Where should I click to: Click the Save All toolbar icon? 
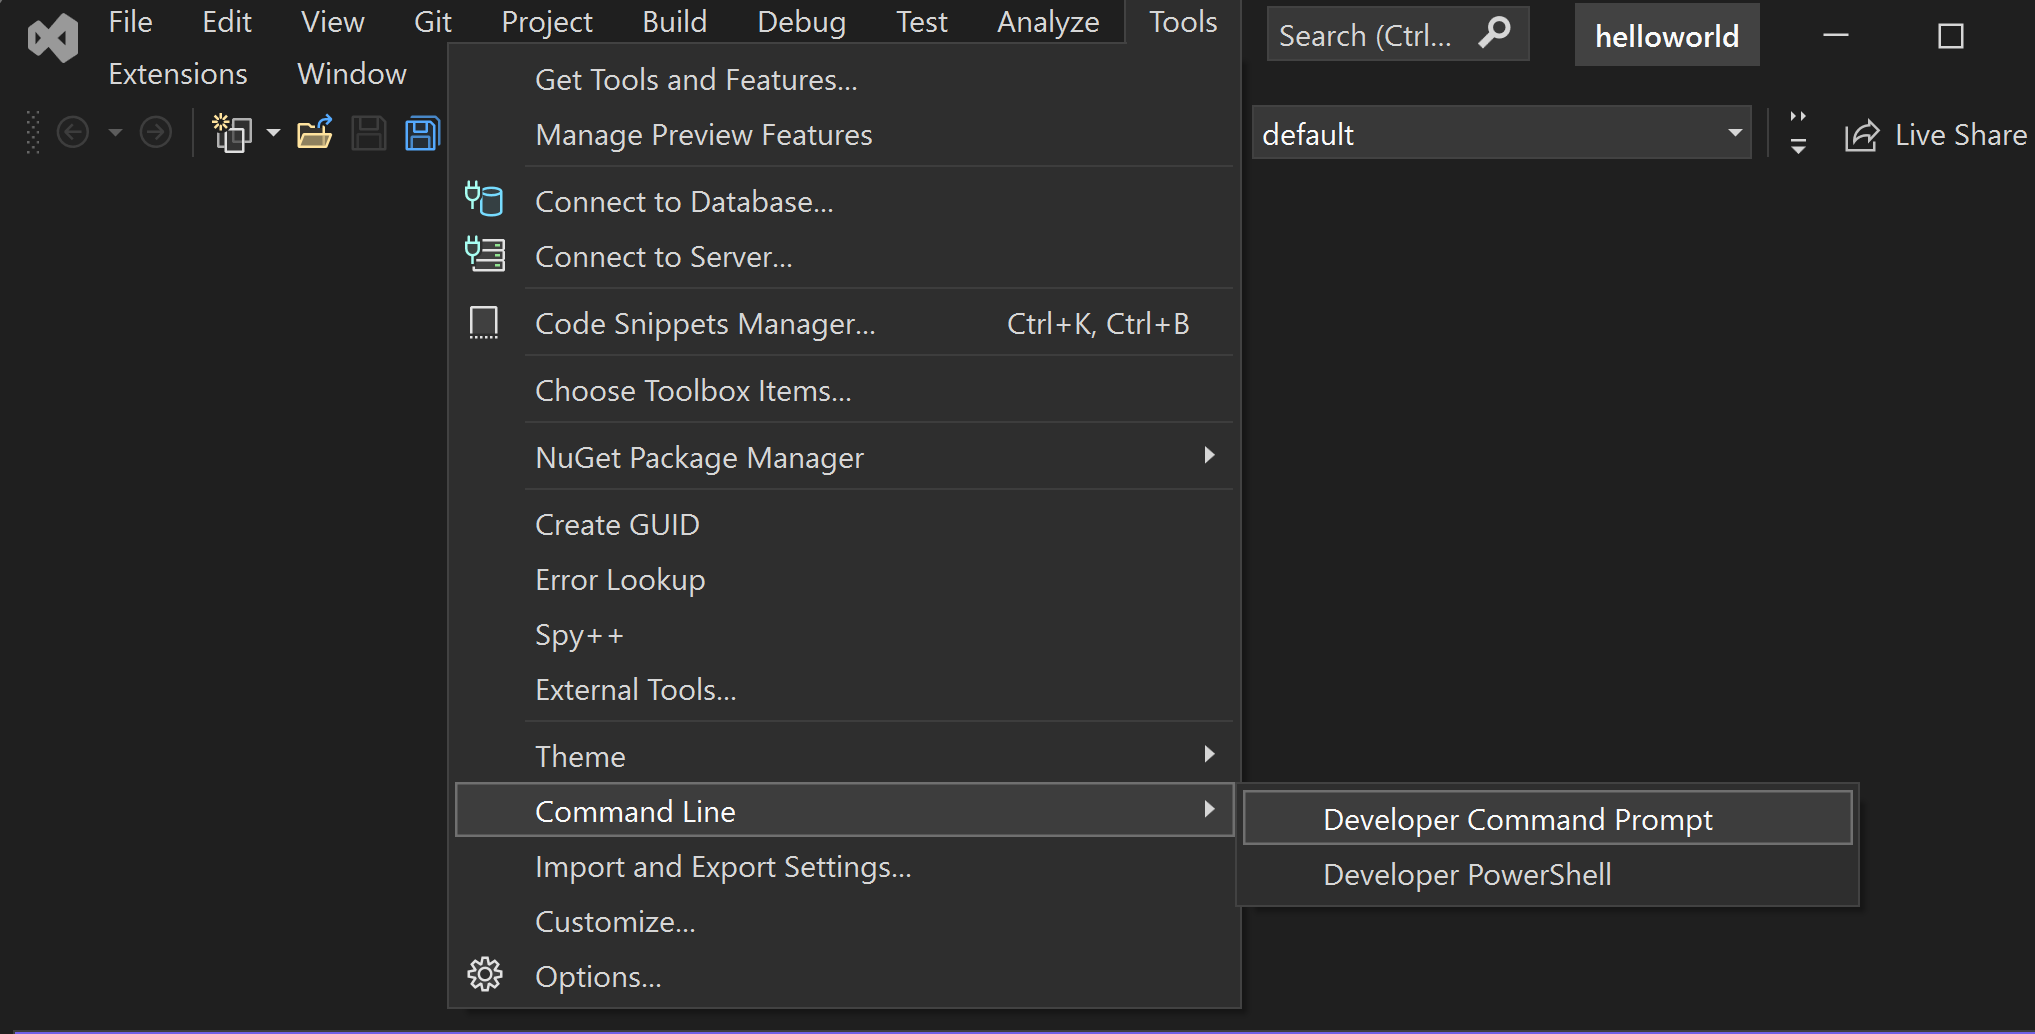(422, 131)
